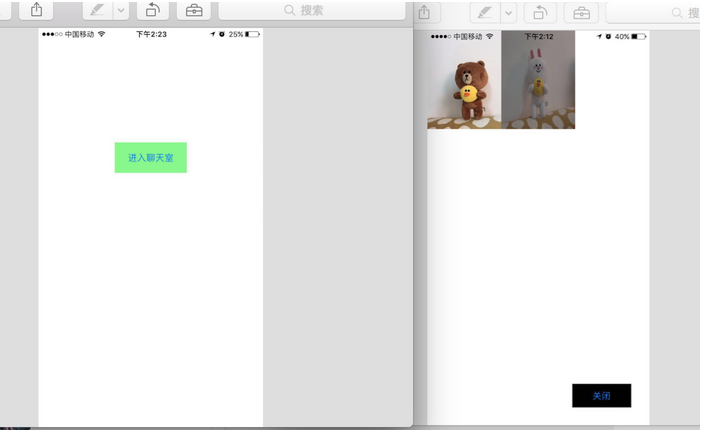The image size is (701, 430).
Task: Click 中国移动 carrier text in left phone
Action: pos(80,34)
